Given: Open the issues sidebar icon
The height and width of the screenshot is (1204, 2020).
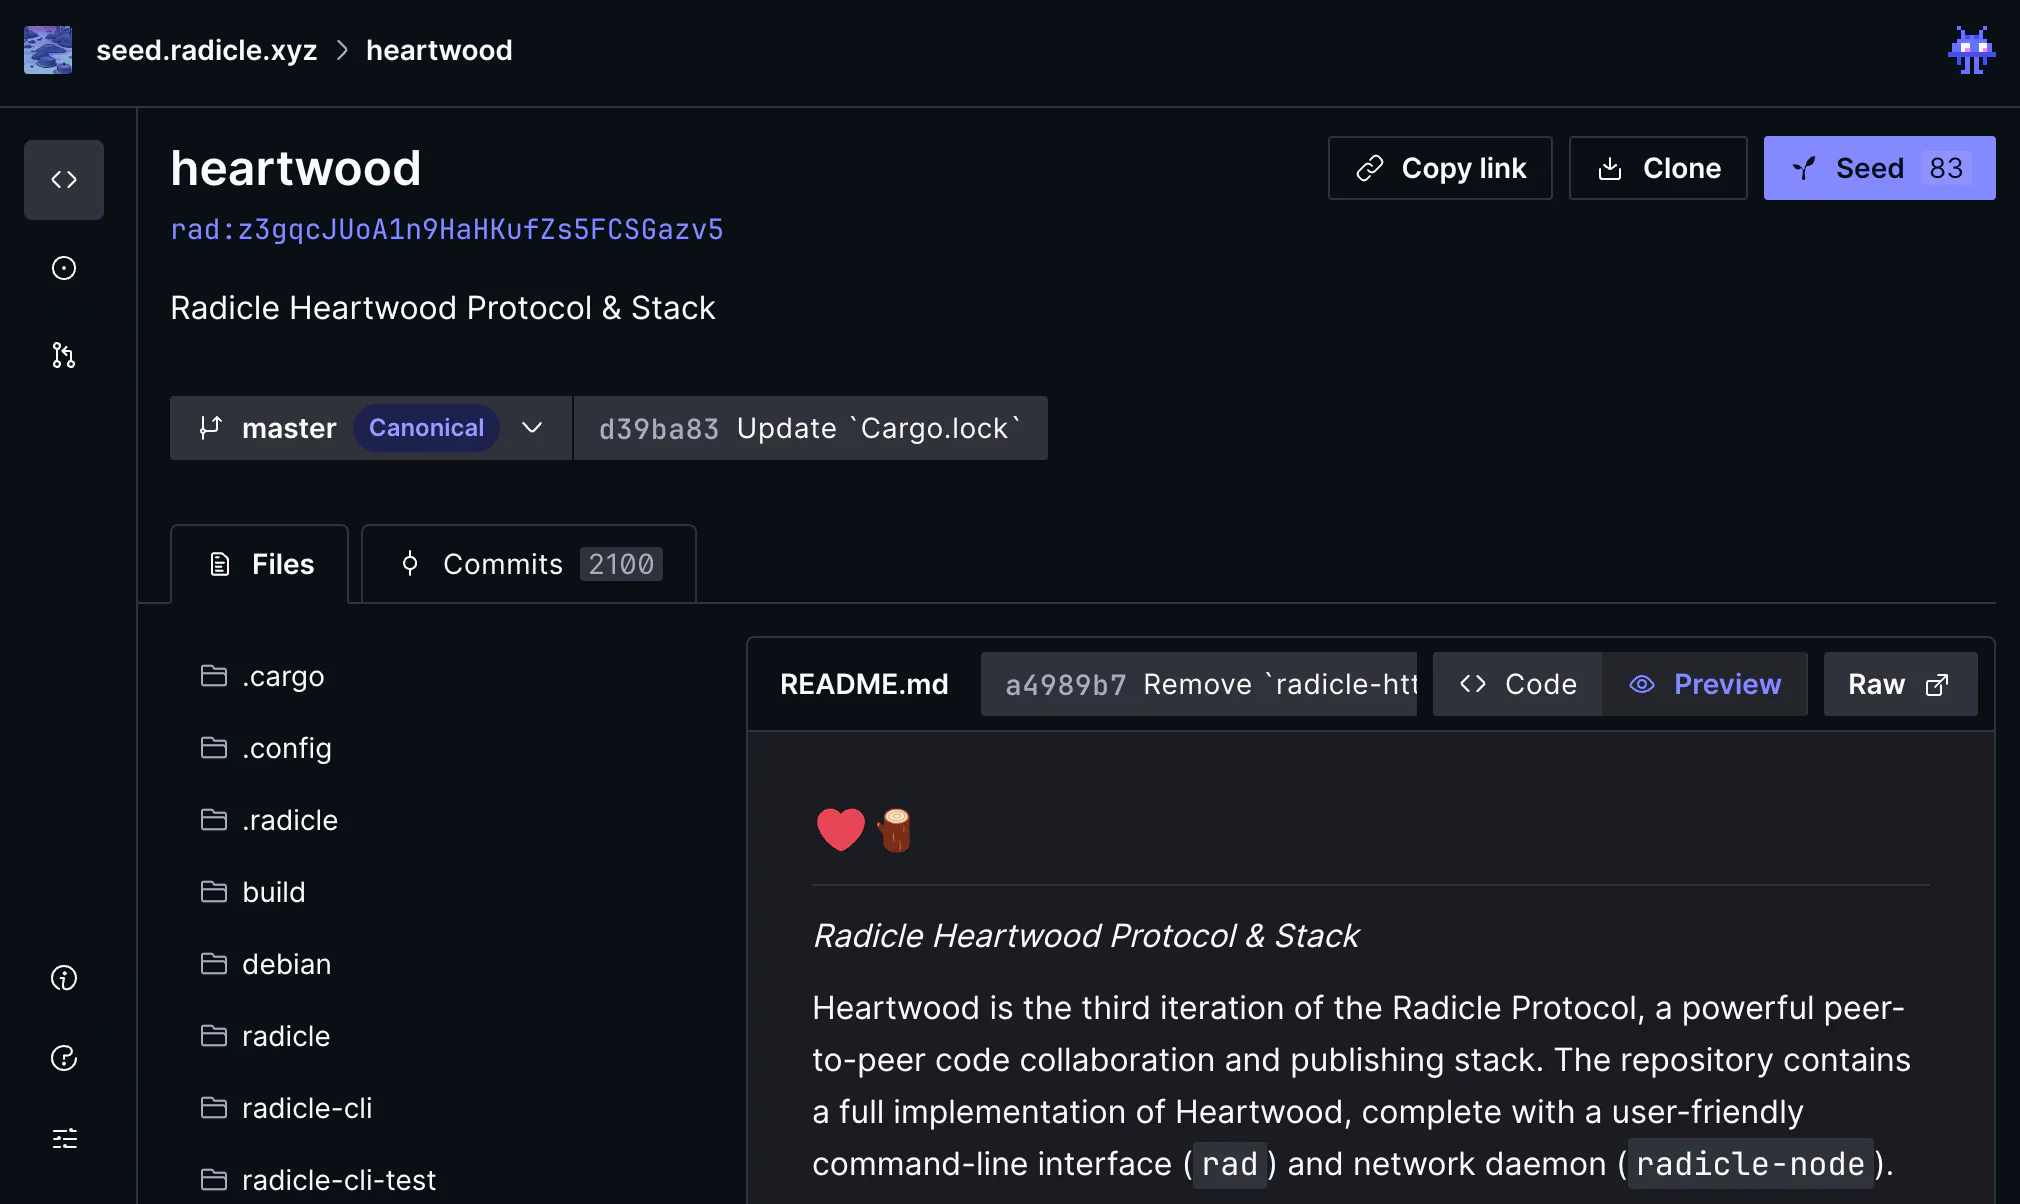Looking at the screenshot, I should pos(64,268).
